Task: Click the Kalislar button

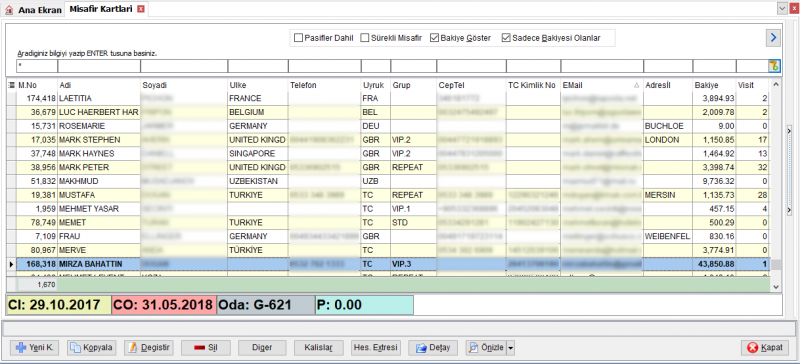Action: (x=319, y=348)
